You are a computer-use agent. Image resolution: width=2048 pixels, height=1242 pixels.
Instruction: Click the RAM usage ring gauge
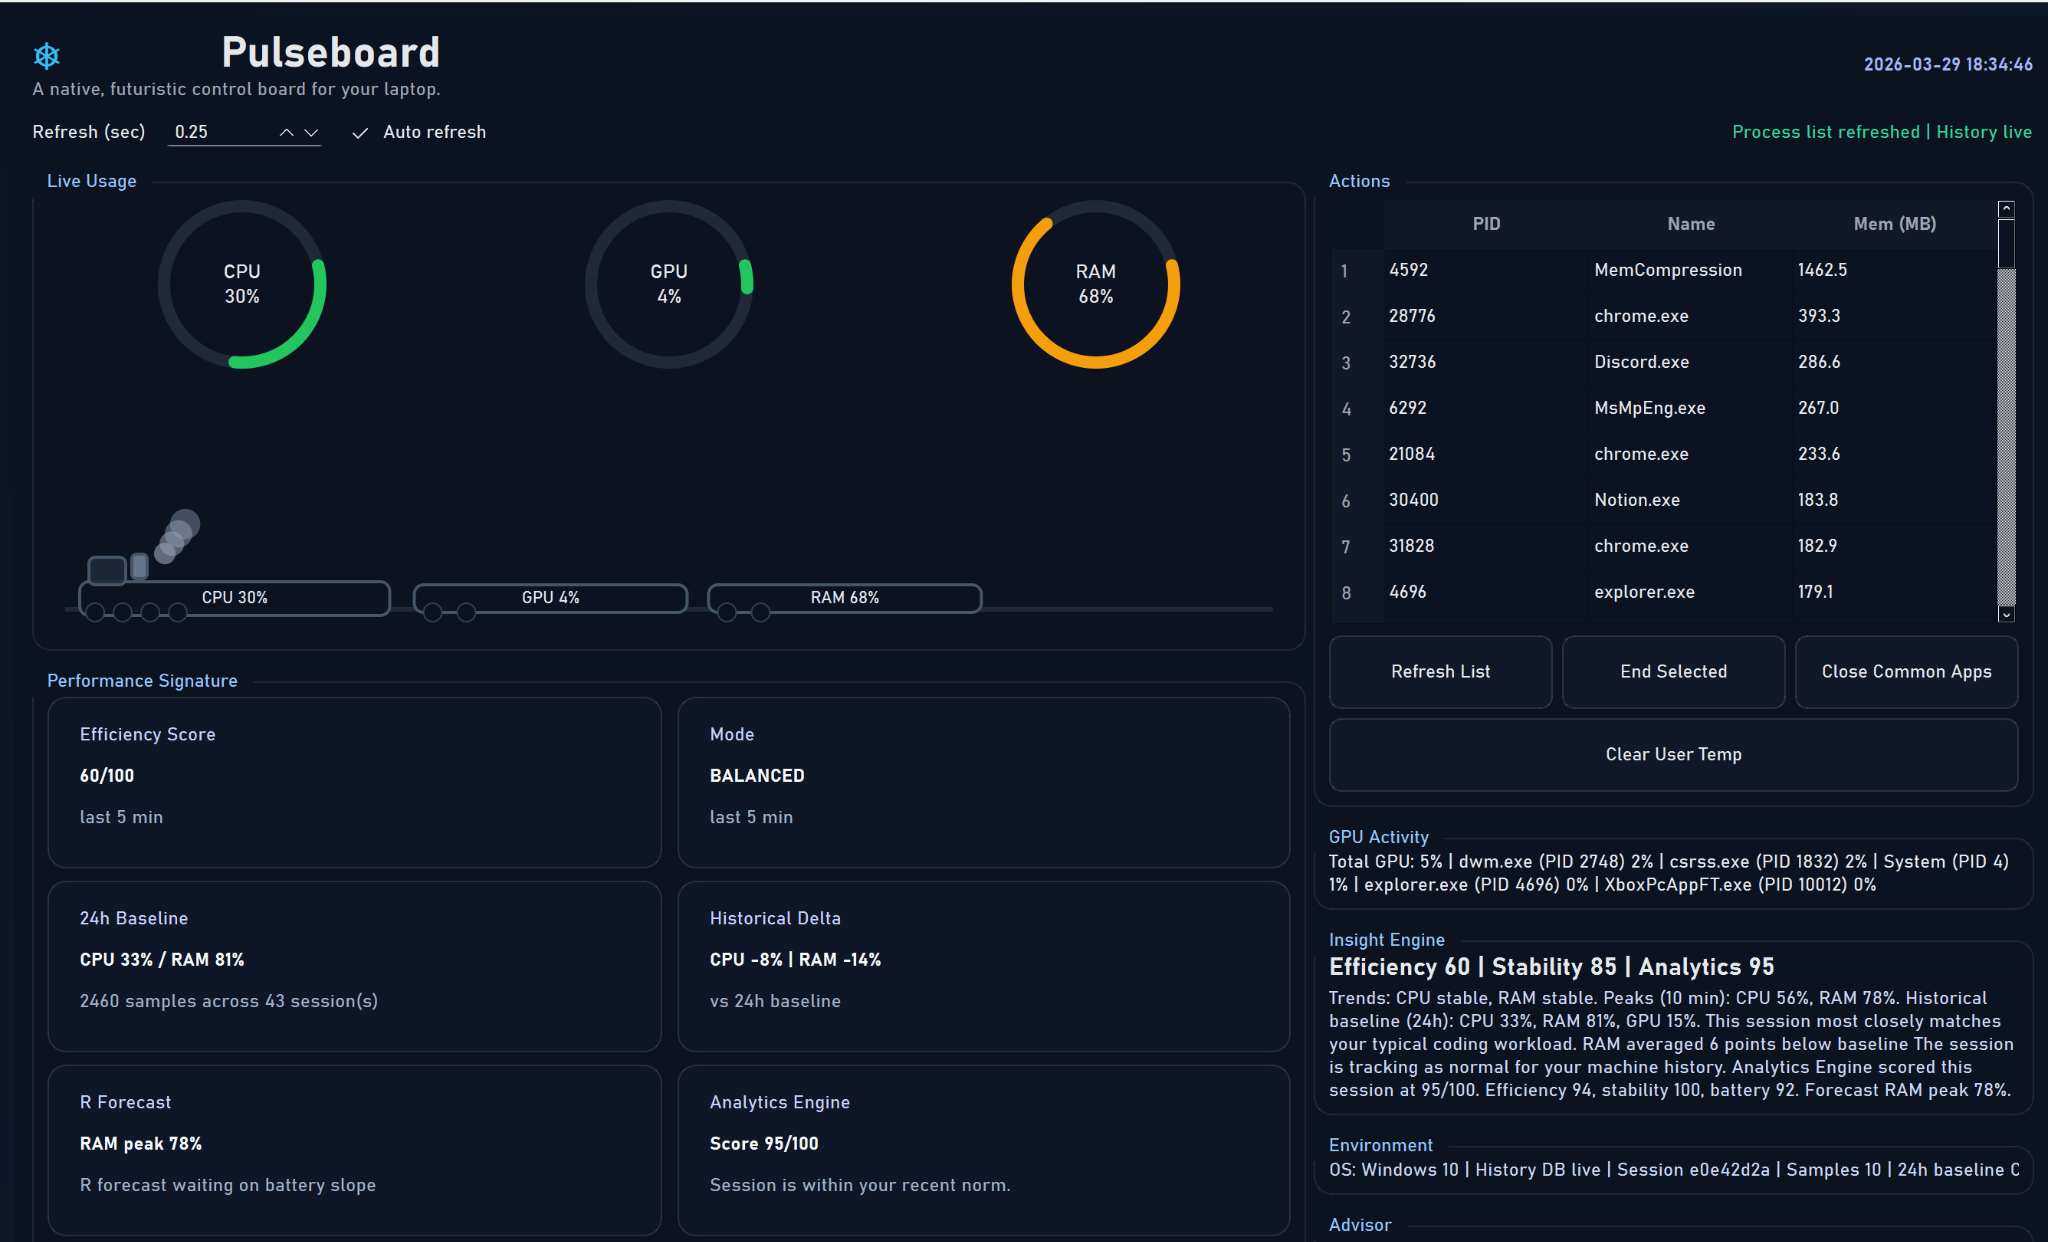point(1096,284)
